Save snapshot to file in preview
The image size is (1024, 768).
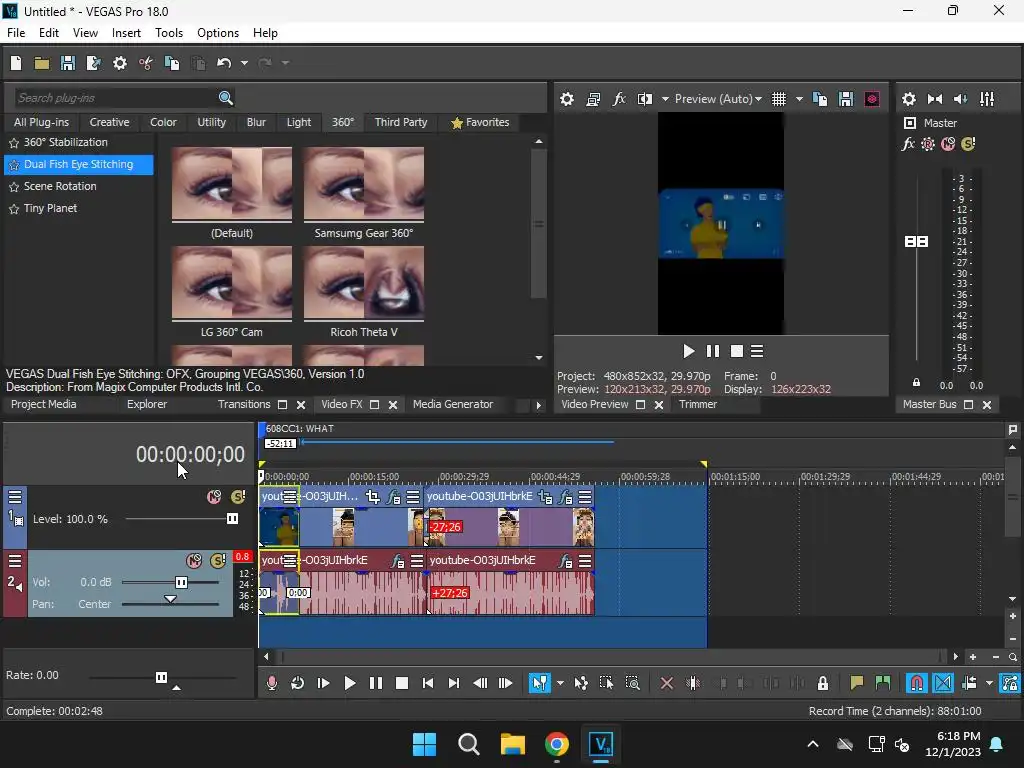click(846, 99)
